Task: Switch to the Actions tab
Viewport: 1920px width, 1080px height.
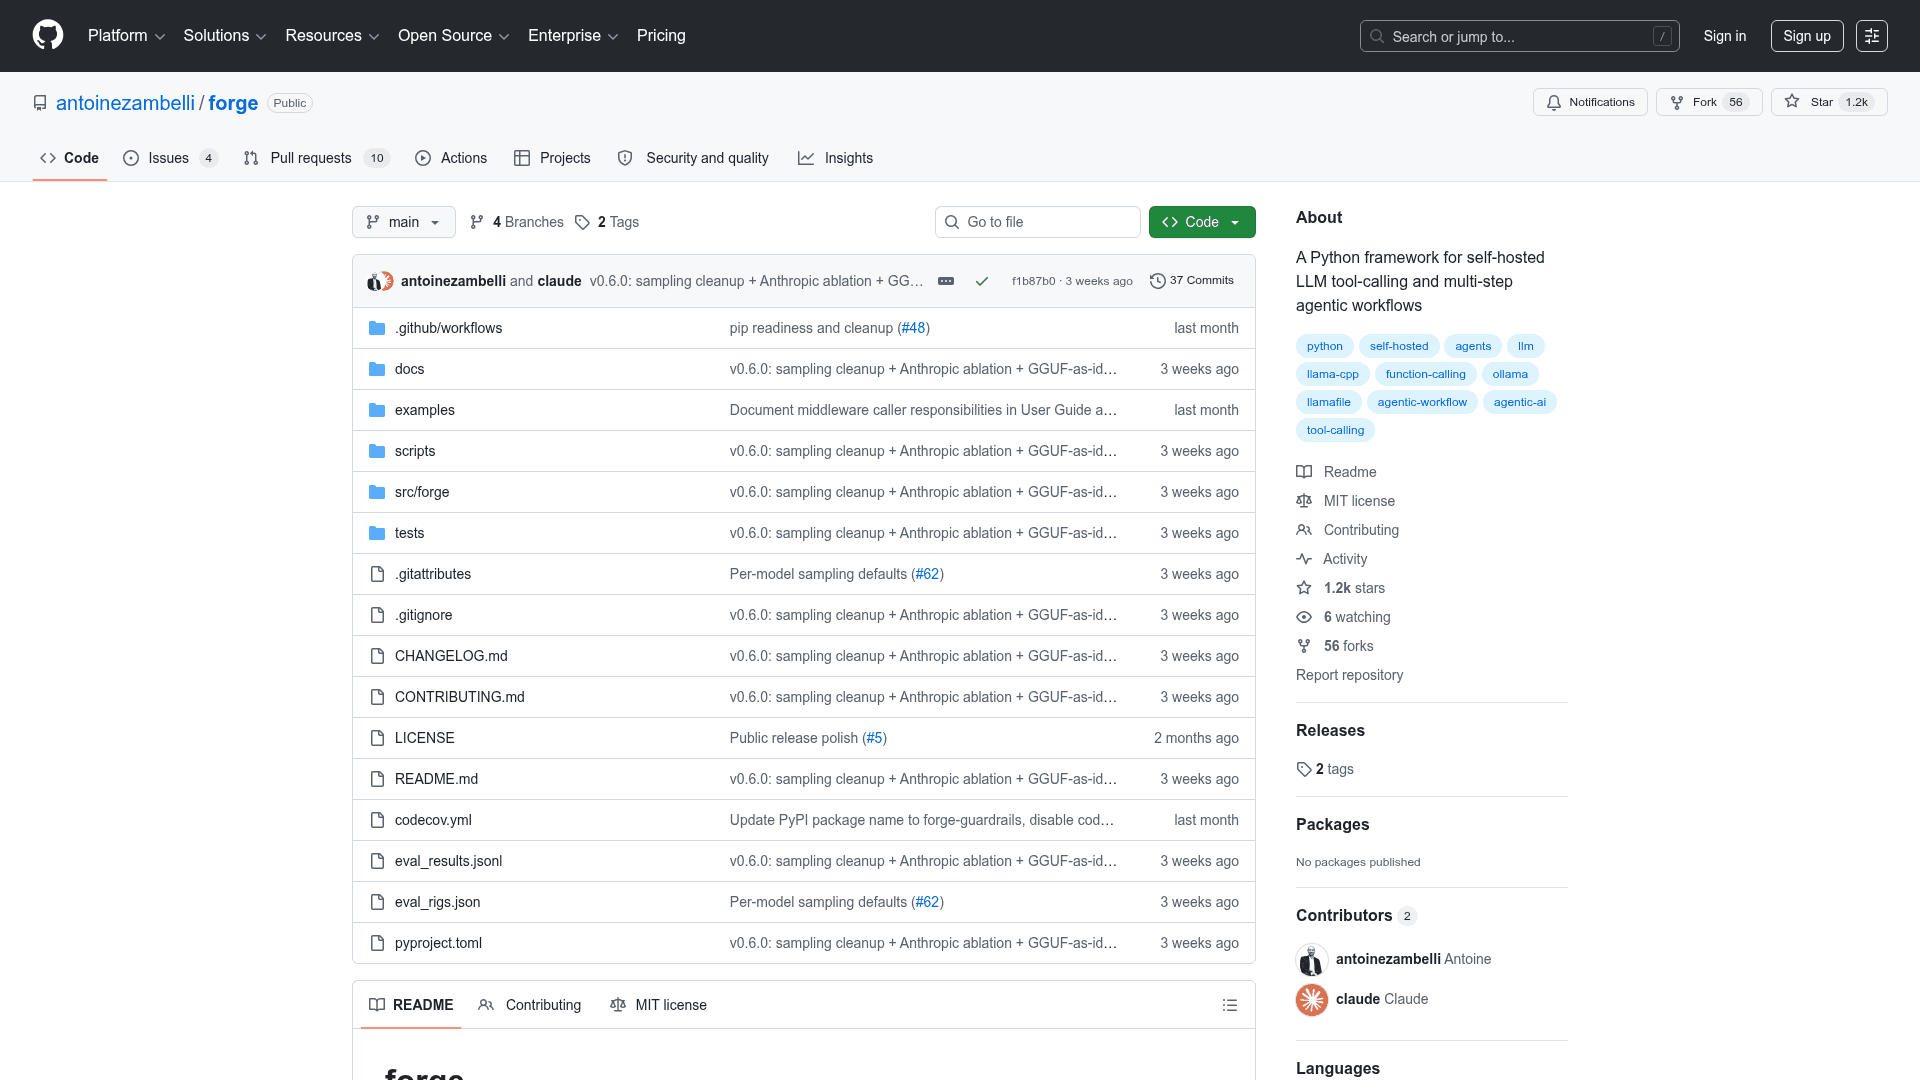Action: [451, 158]
